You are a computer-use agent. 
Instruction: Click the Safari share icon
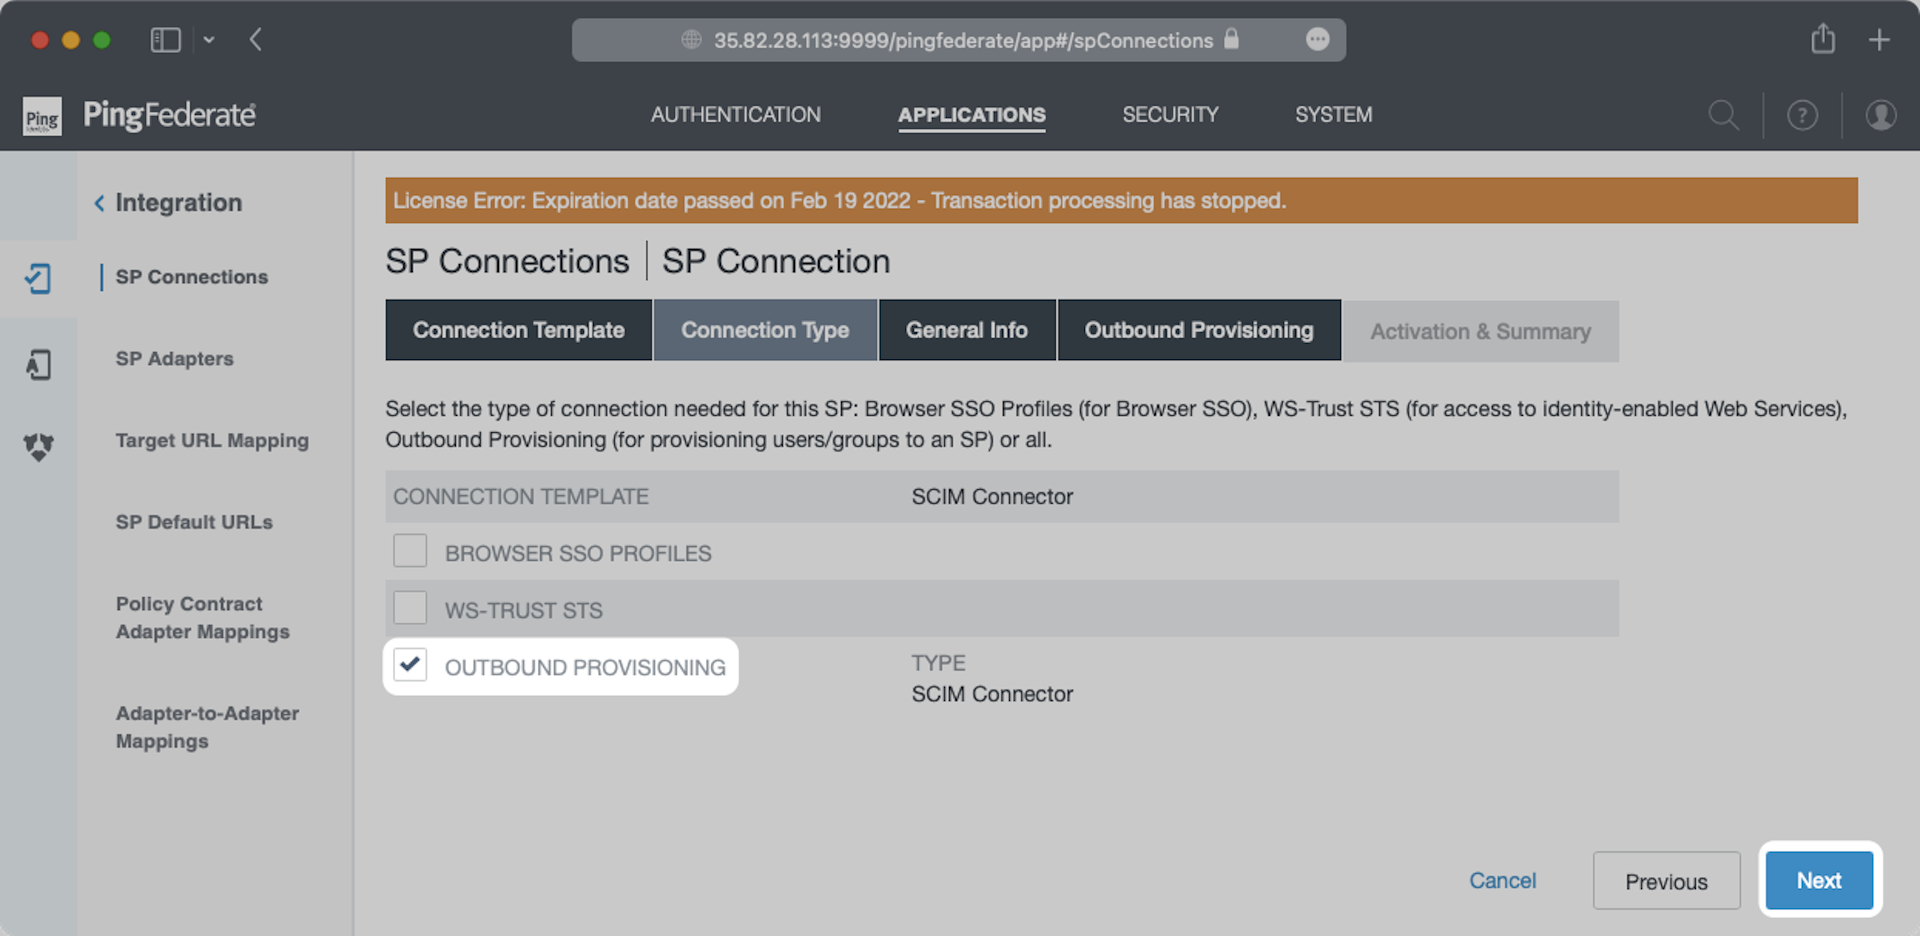click(1822, 39)
